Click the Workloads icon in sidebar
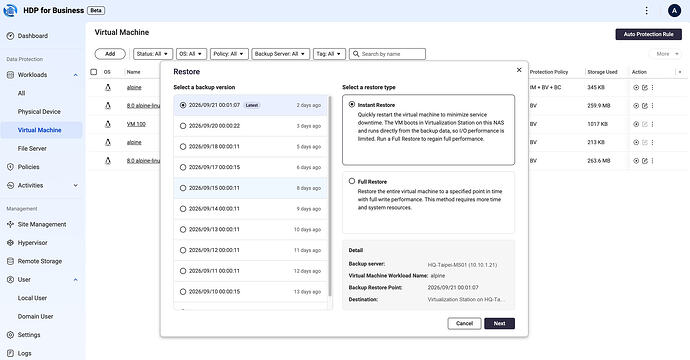The width and height of the screenshot is (690, 360). (x=11, y=75)
